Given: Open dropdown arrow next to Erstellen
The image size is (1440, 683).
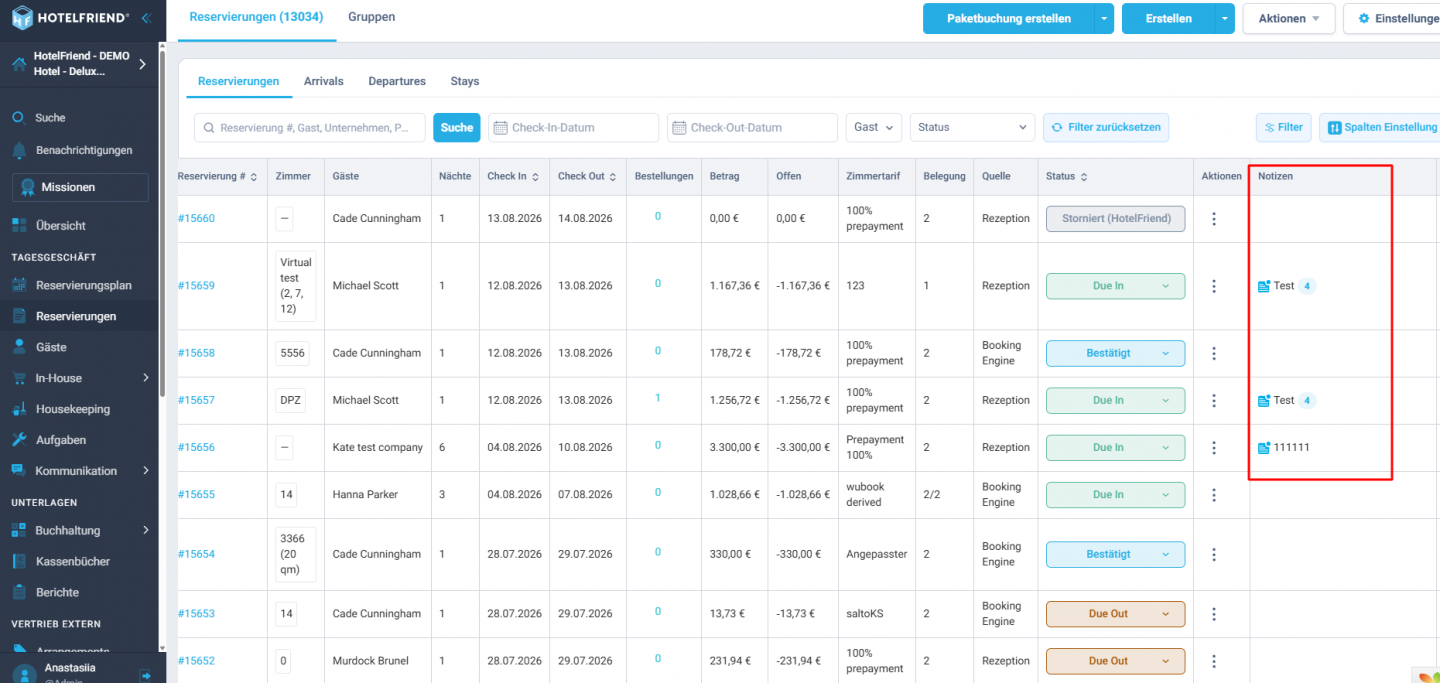Looking at the screenshot, I should pyautogui.click(x=1226, y=18).
